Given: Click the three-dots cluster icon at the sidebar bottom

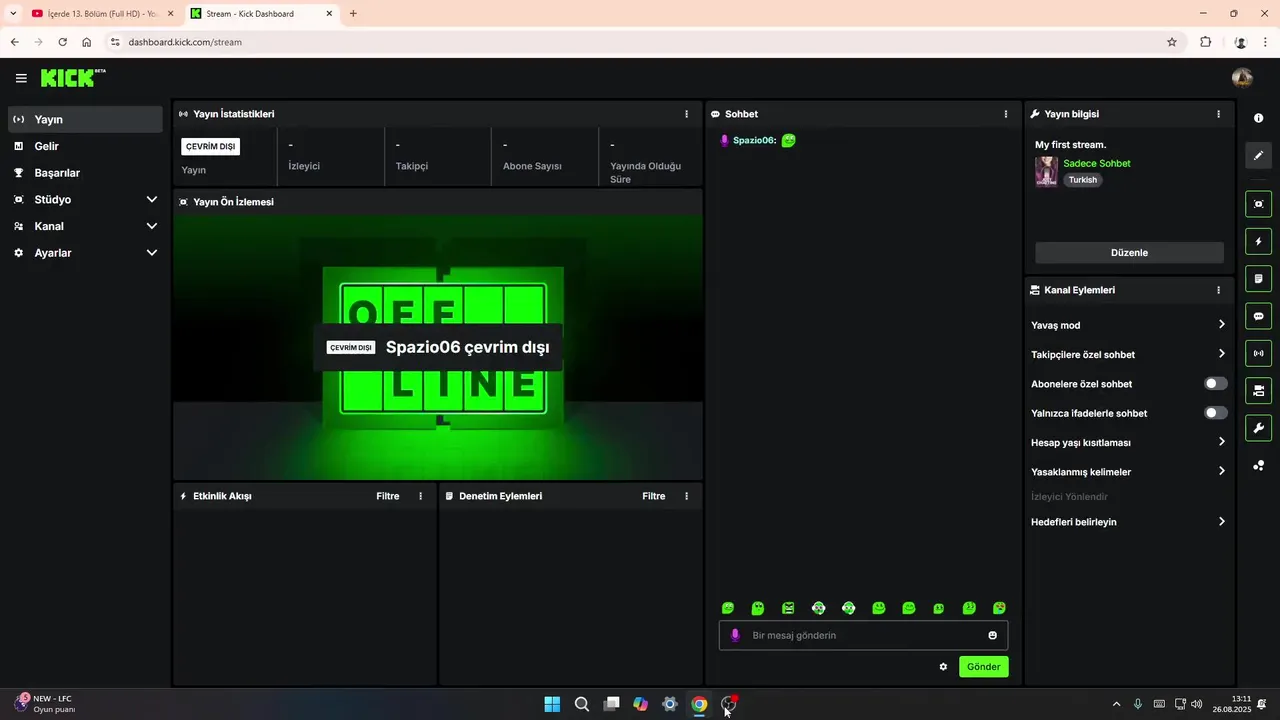Looking at the screenshot, I should (1258, 465).
